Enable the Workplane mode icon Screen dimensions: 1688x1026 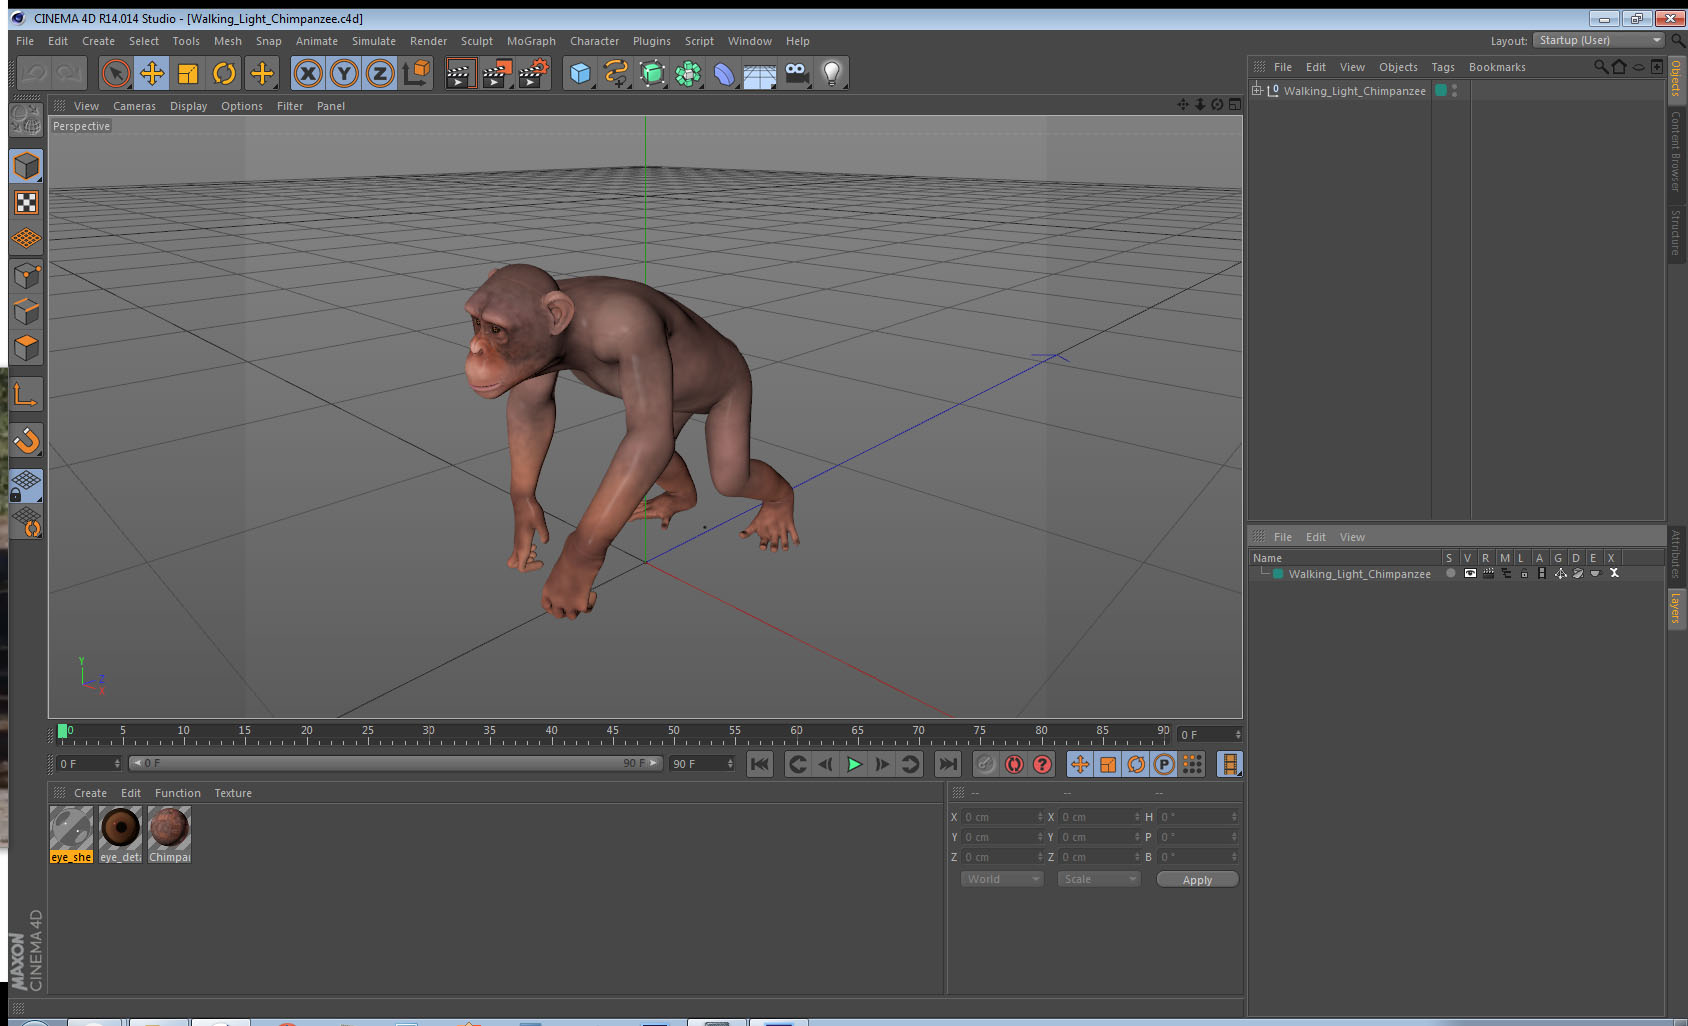[26, 239]
